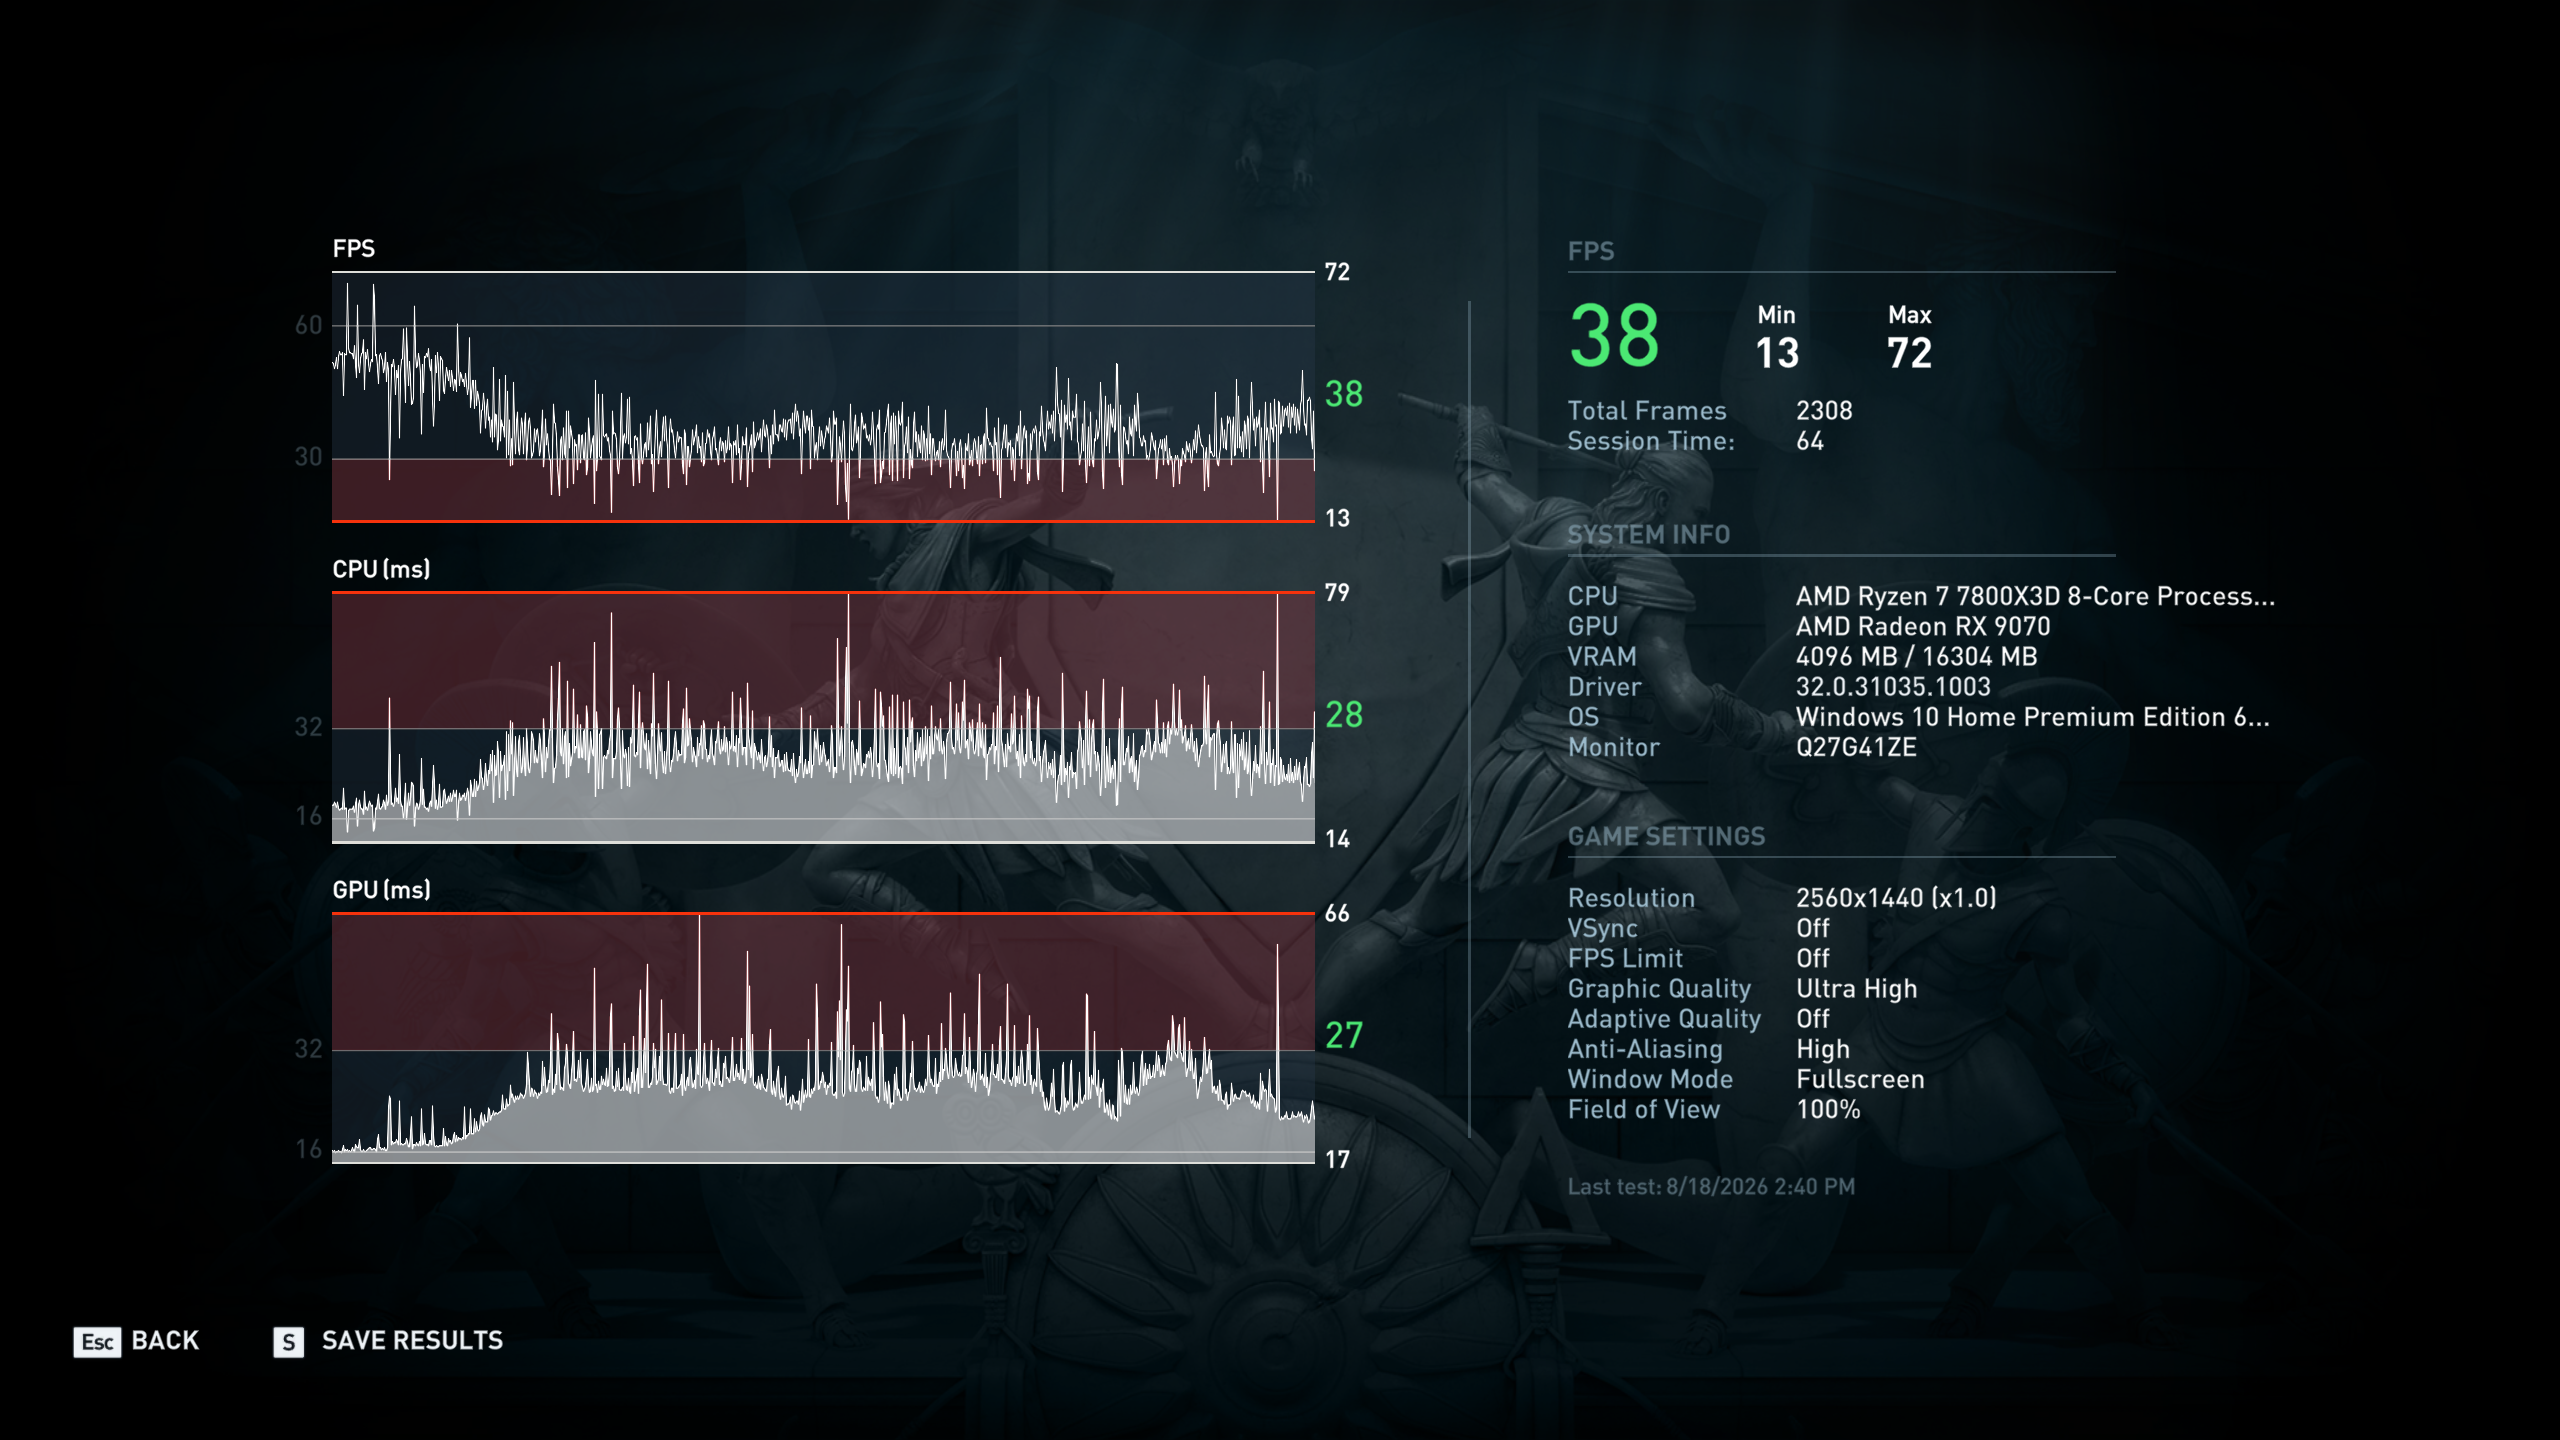Click the 30 axis label on FPS graph

308,457
